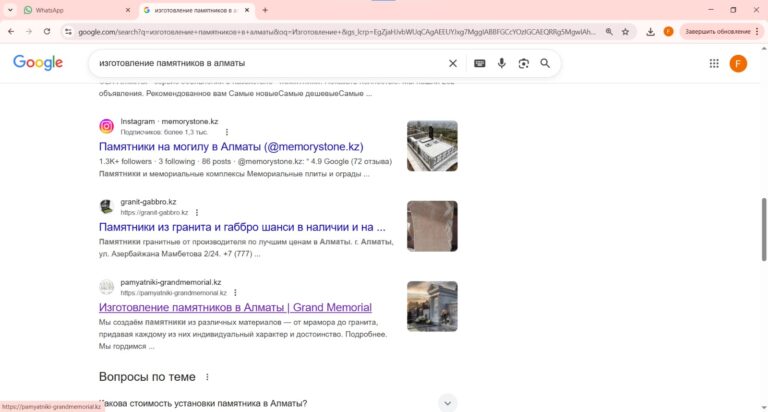Bookmark this page with star icon
Viewport: 768px width, 412px height.
point(625,31)
